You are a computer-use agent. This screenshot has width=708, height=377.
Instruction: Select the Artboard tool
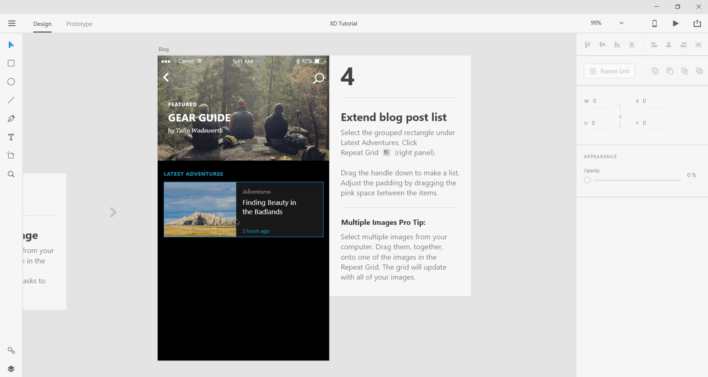click(x=11, y=156)
